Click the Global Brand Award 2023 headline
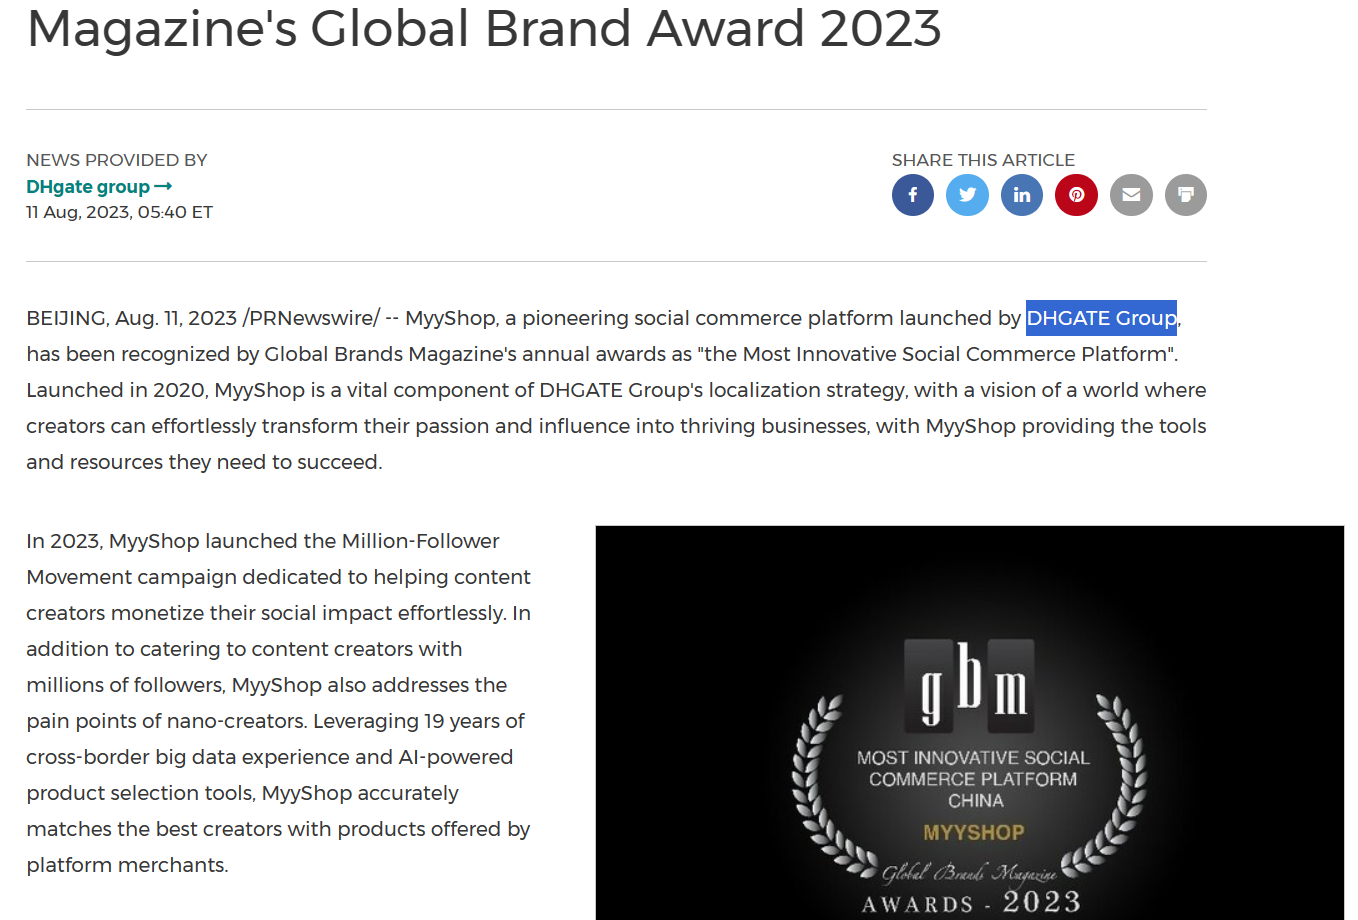 (484, 28)
